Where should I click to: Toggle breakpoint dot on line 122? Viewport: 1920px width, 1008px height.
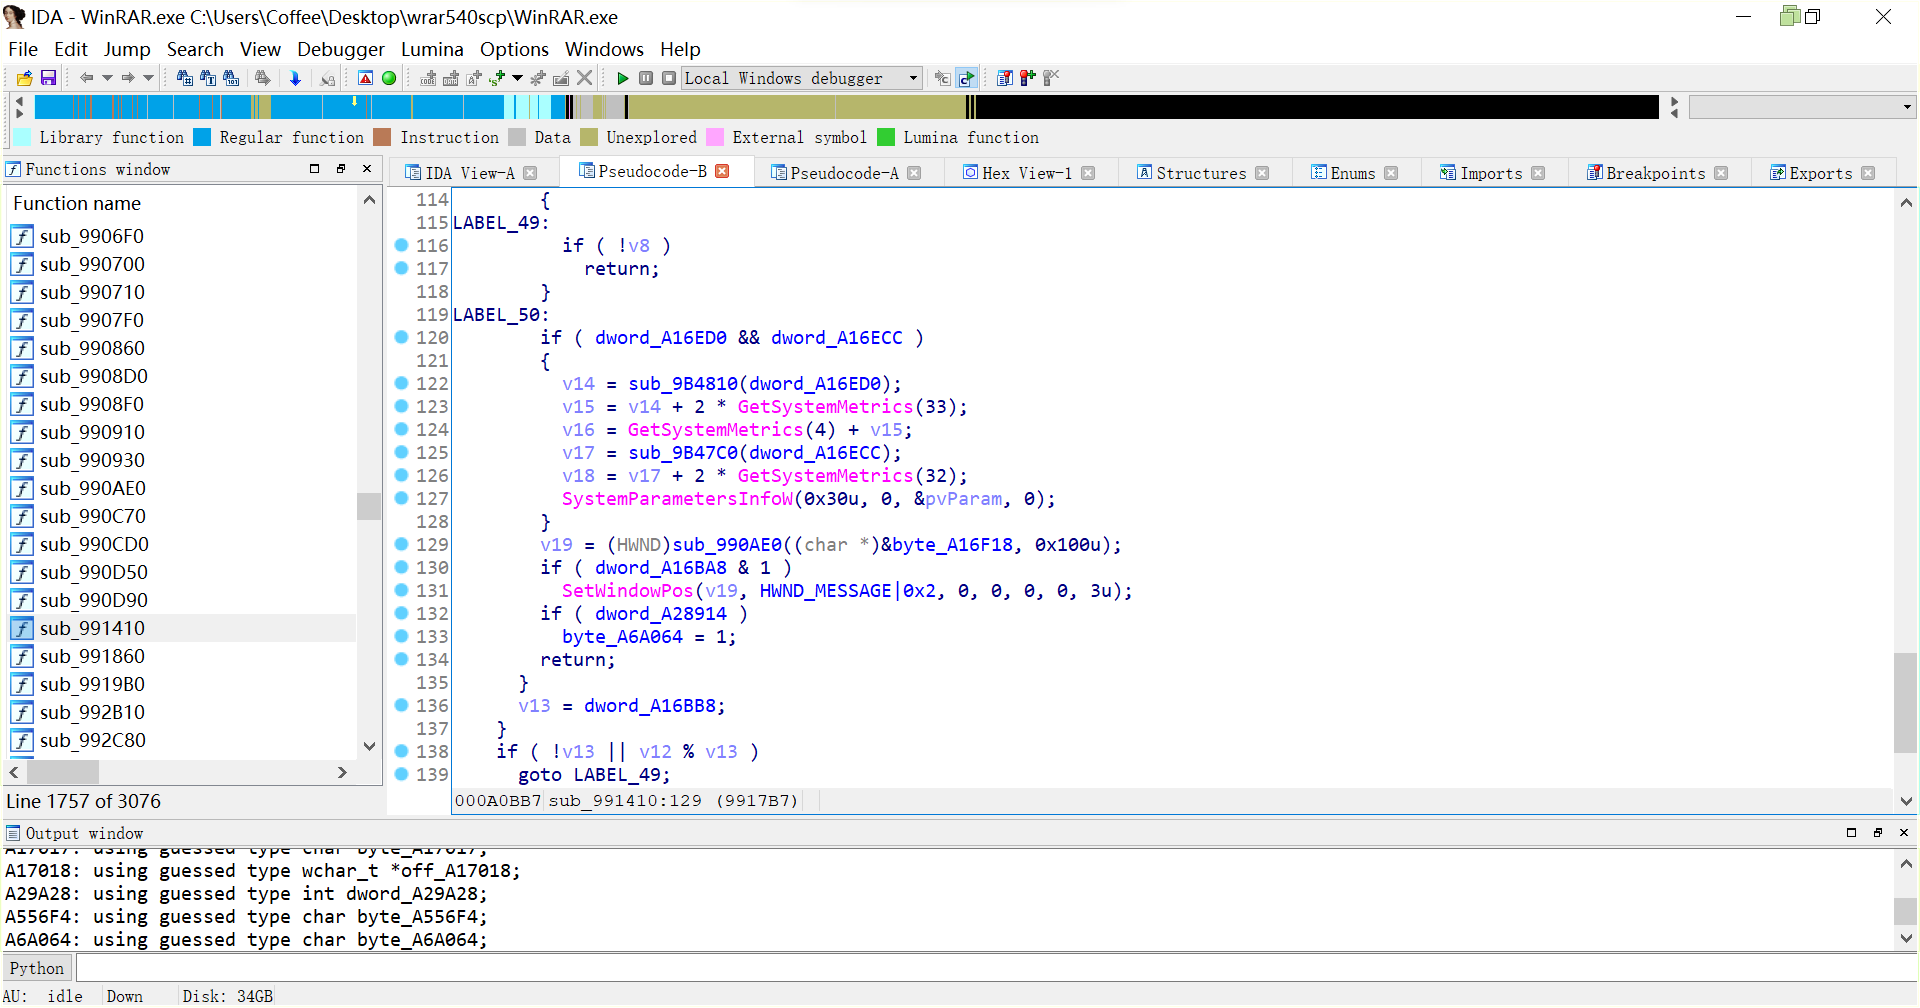[401, 383]
